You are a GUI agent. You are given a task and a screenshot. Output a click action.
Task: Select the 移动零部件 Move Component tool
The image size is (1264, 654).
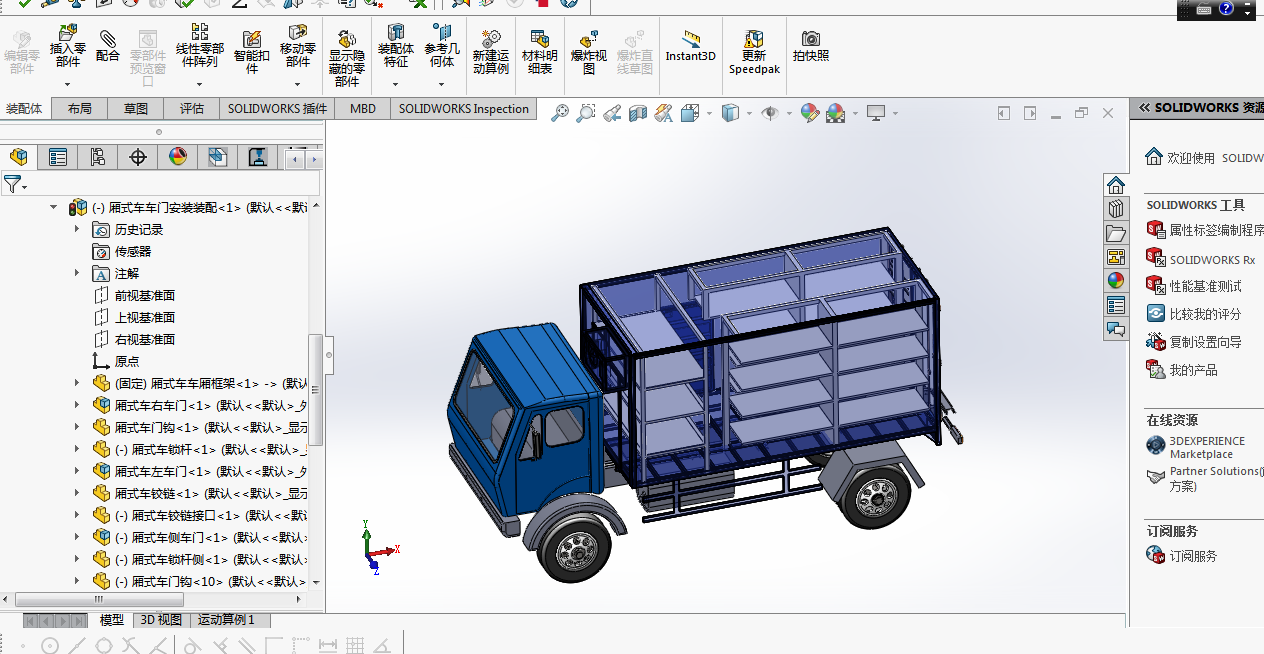coord(298,47)
